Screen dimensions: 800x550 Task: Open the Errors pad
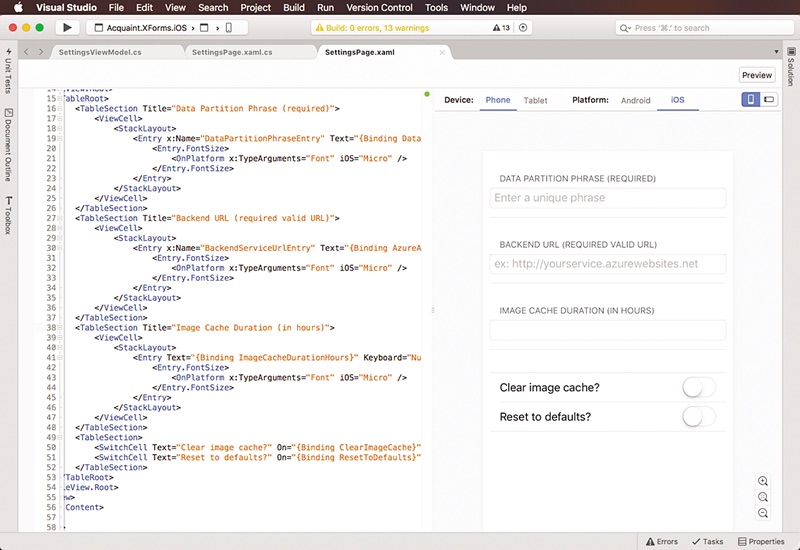(660, 541)
